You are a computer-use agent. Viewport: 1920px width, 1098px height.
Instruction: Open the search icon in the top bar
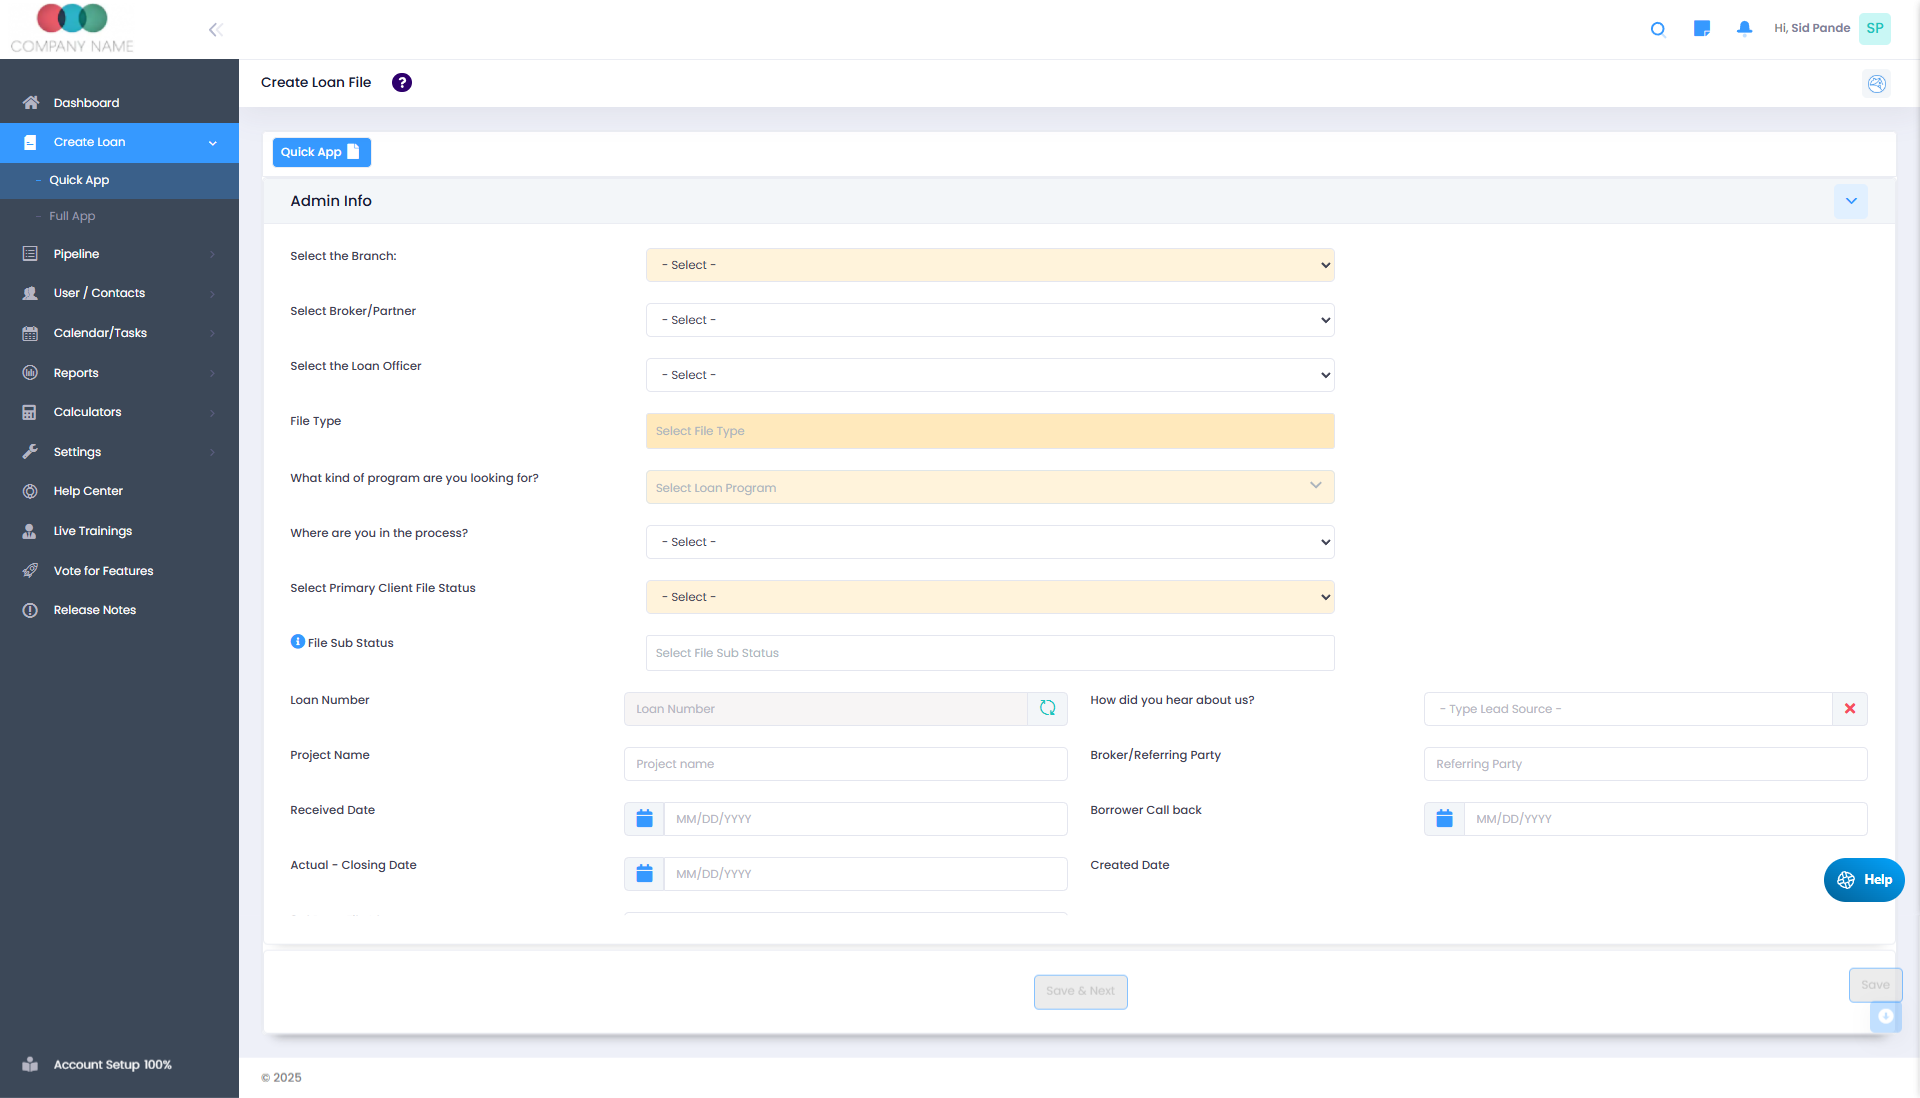coord(1658,29)
